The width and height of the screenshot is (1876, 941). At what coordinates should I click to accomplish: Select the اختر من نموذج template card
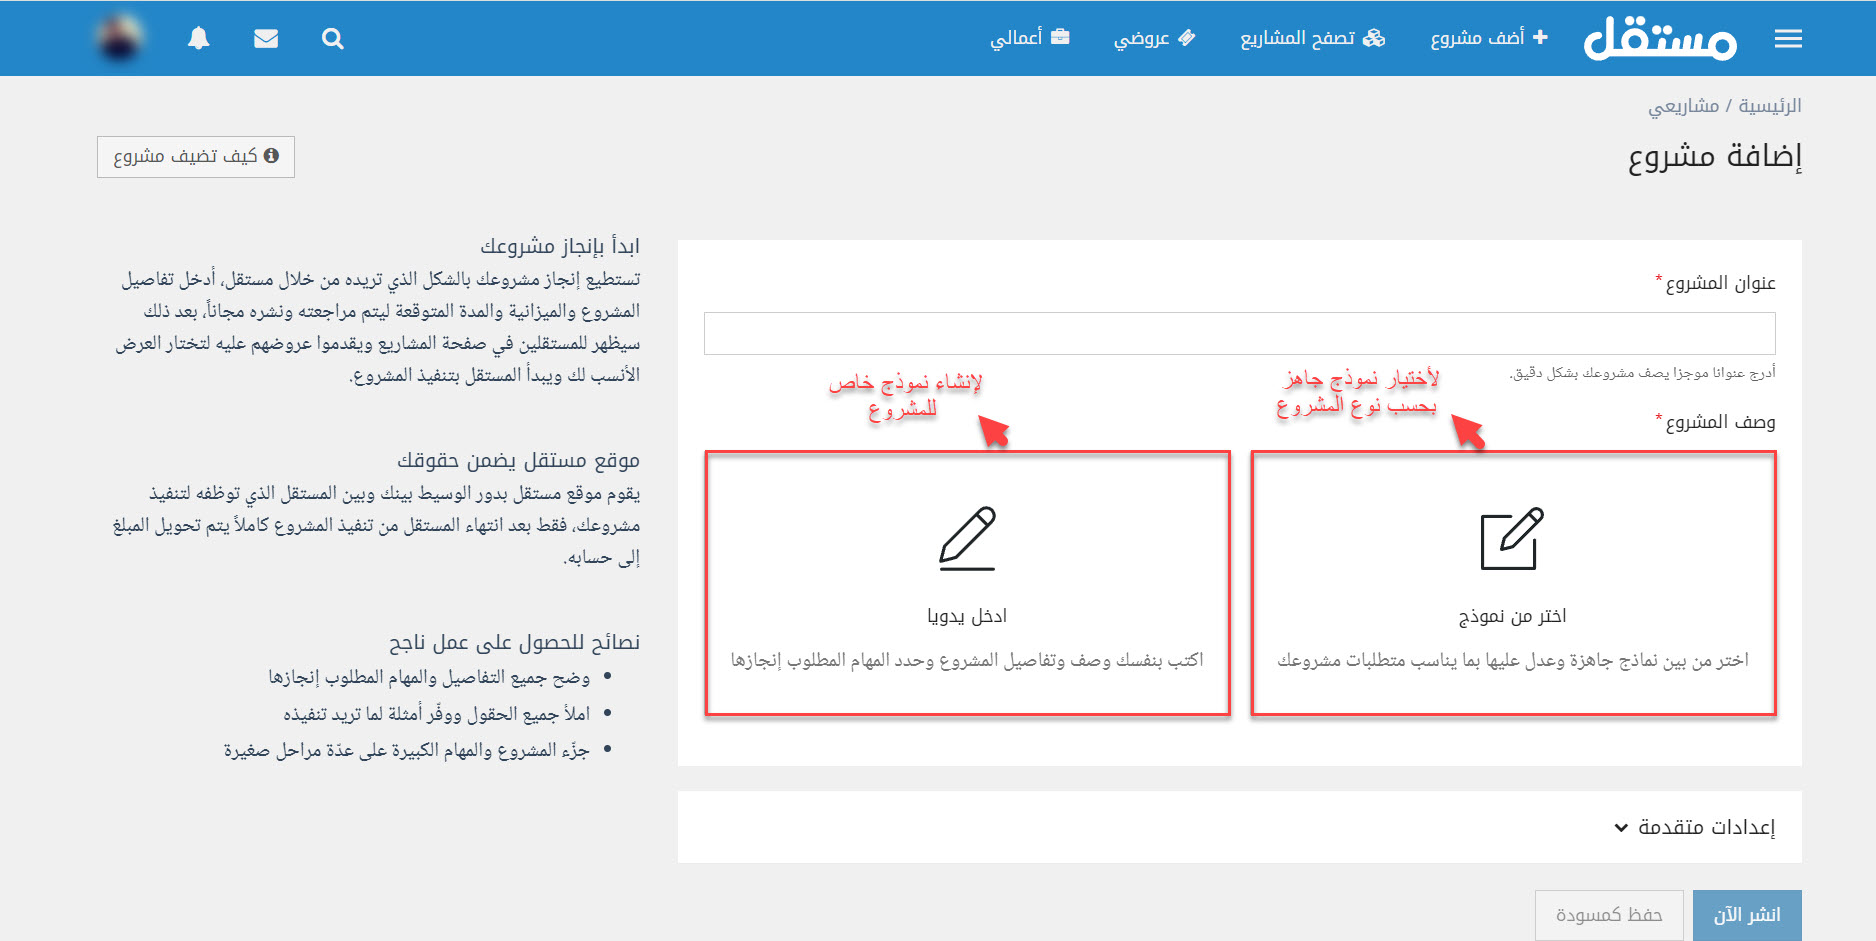1514,583
